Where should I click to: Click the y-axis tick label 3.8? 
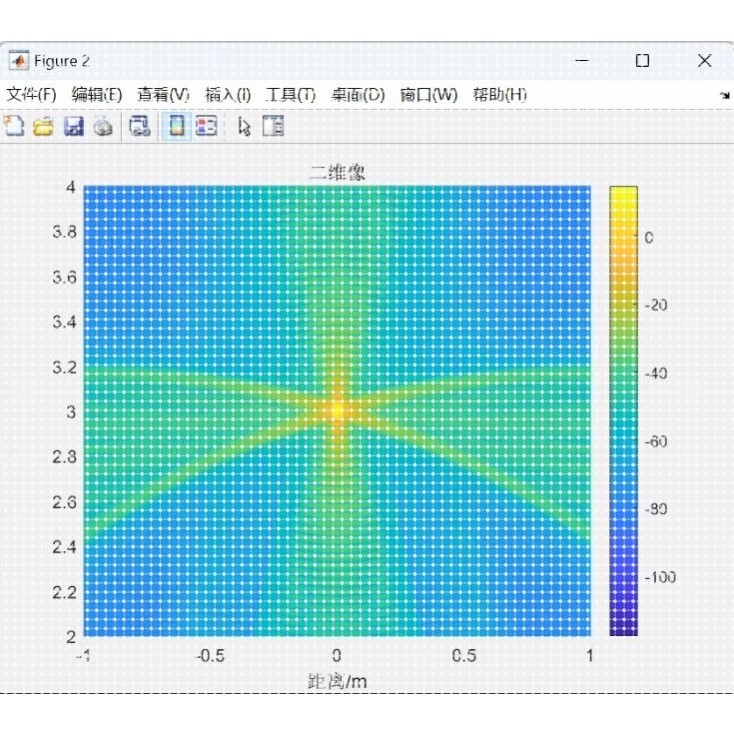coord(65,232)
